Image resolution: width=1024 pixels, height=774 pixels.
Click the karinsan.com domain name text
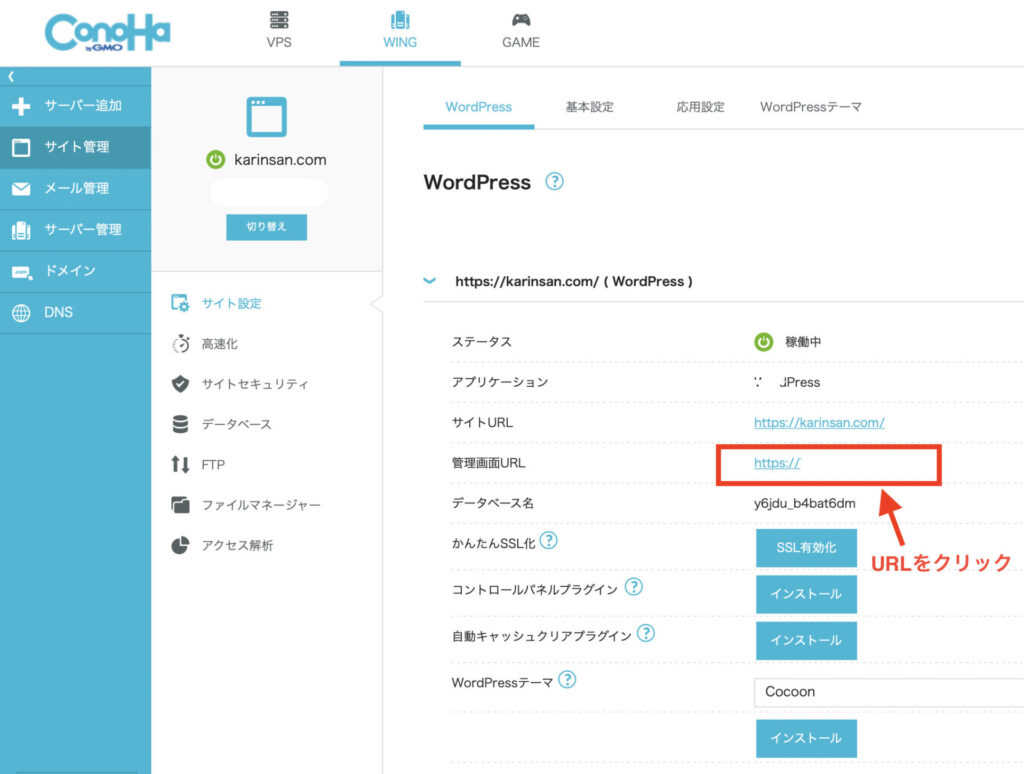pos(280,160)
